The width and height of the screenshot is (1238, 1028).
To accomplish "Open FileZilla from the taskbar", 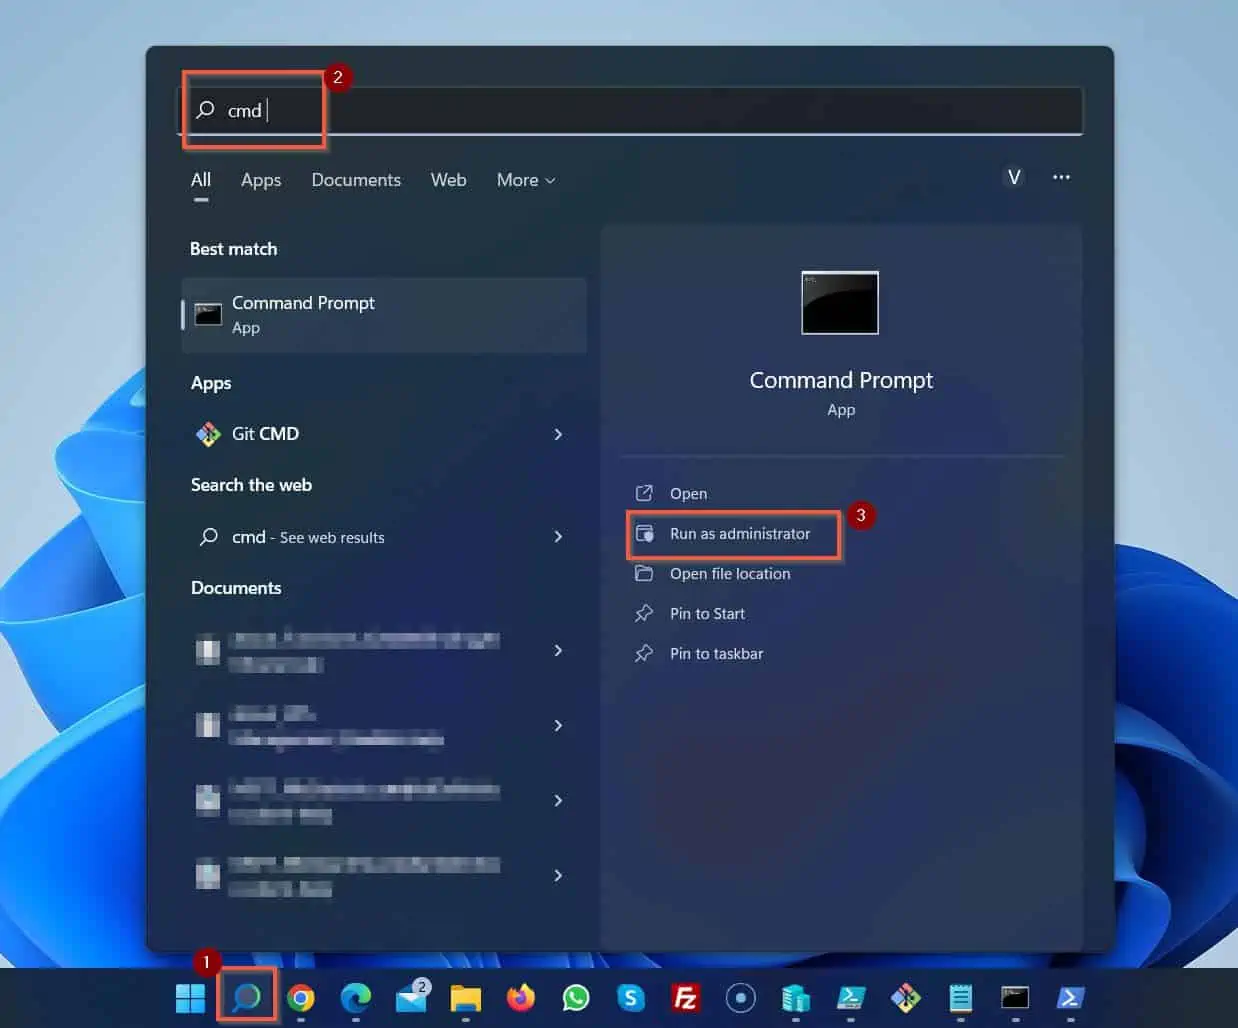I will (x=685, y=998).
